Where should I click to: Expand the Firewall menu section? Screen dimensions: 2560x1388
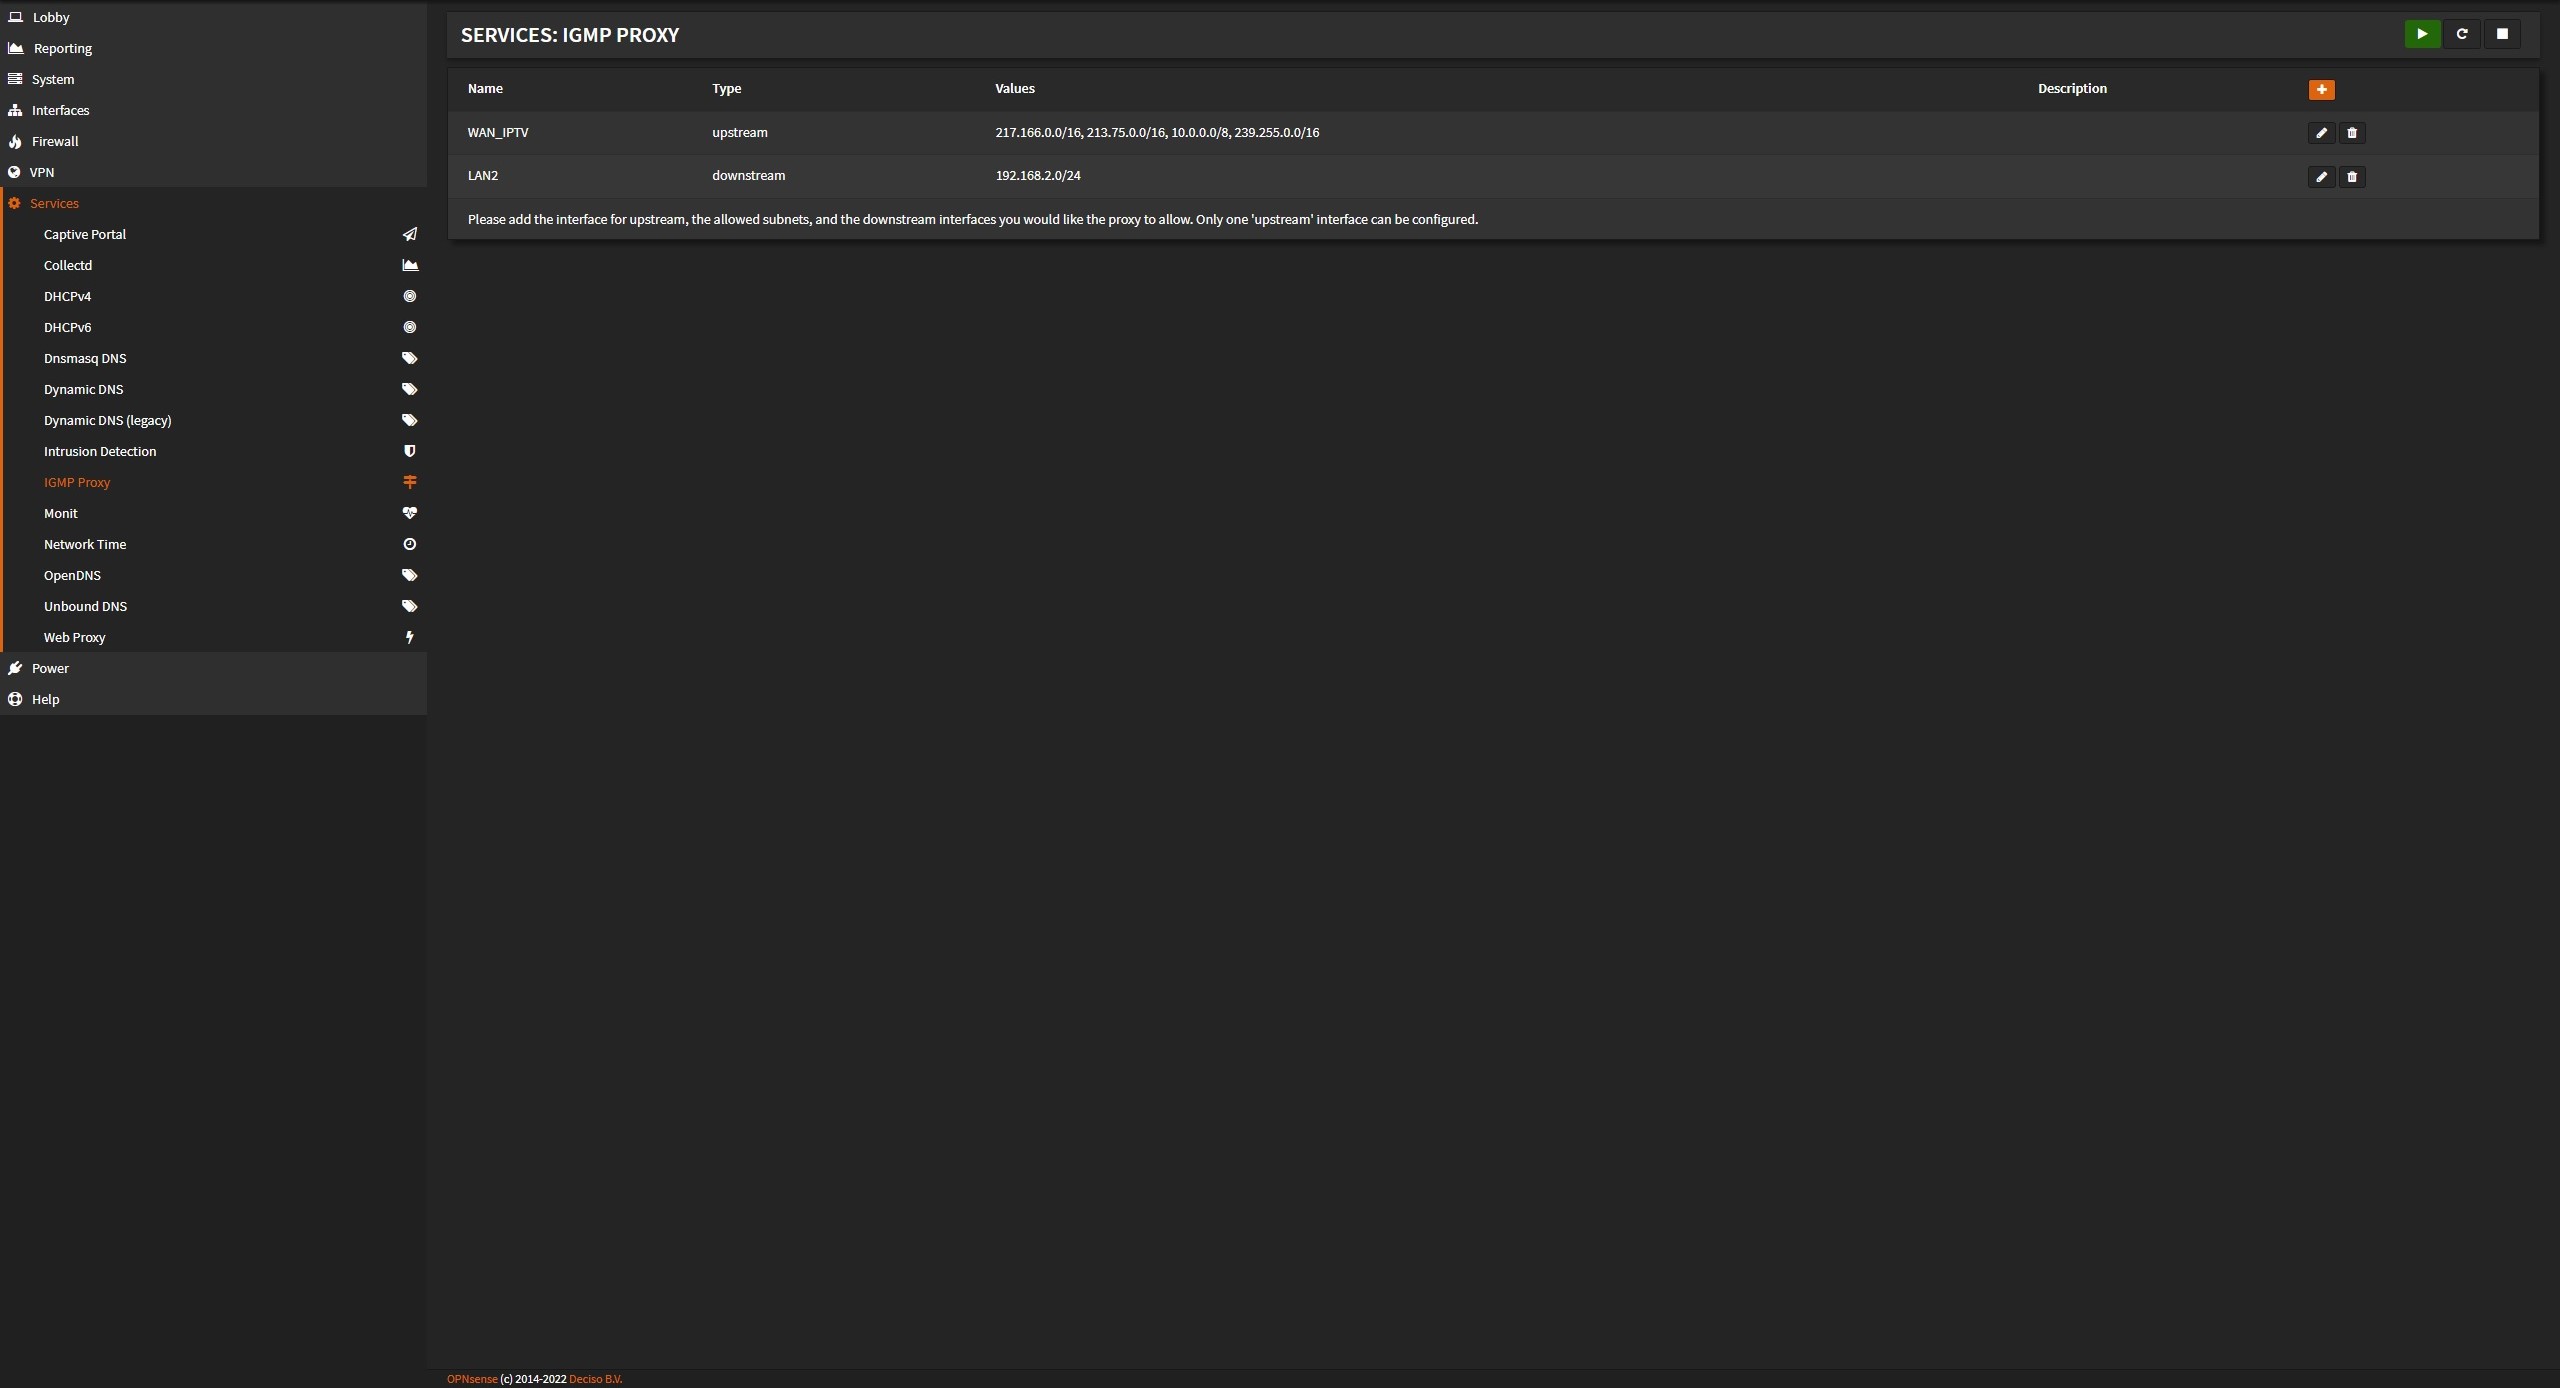point(55,141)
